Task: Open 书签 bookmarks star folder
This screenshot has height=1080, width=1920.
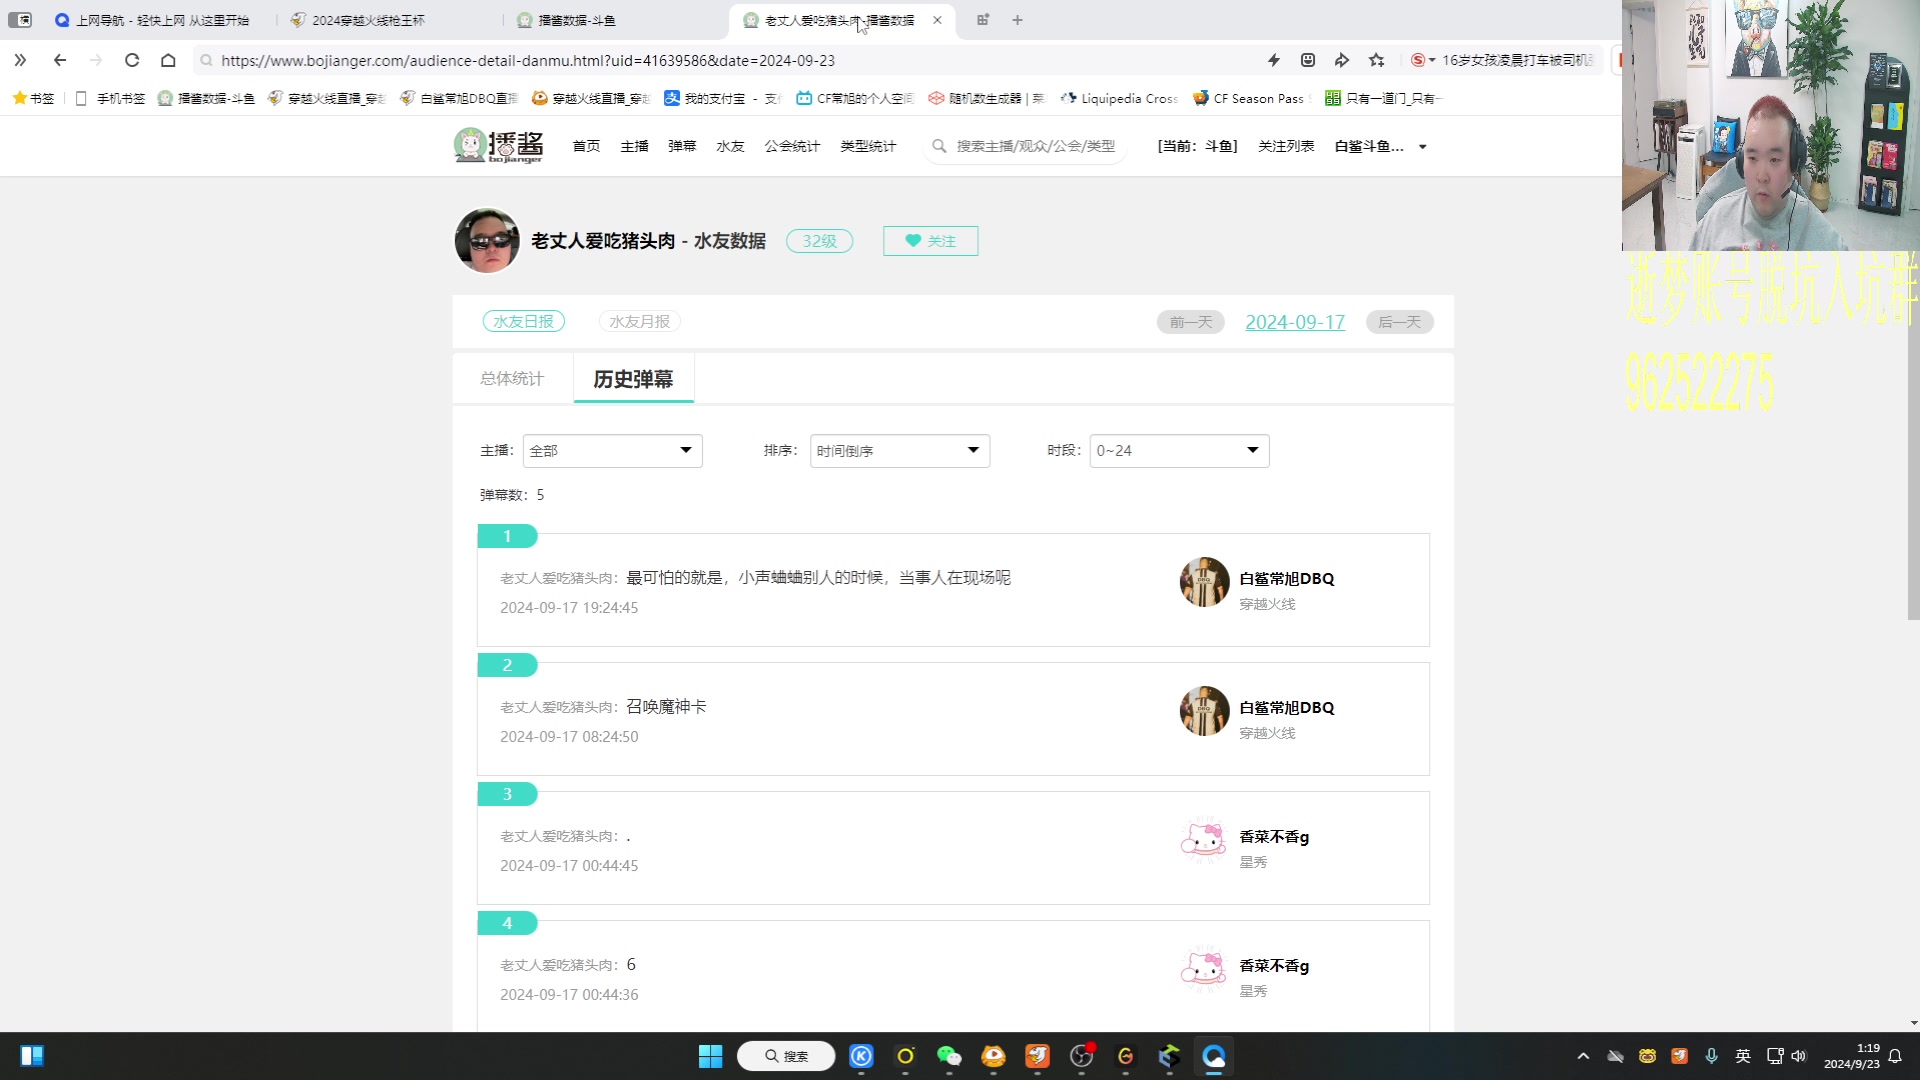Action: [x=33, y=98]
